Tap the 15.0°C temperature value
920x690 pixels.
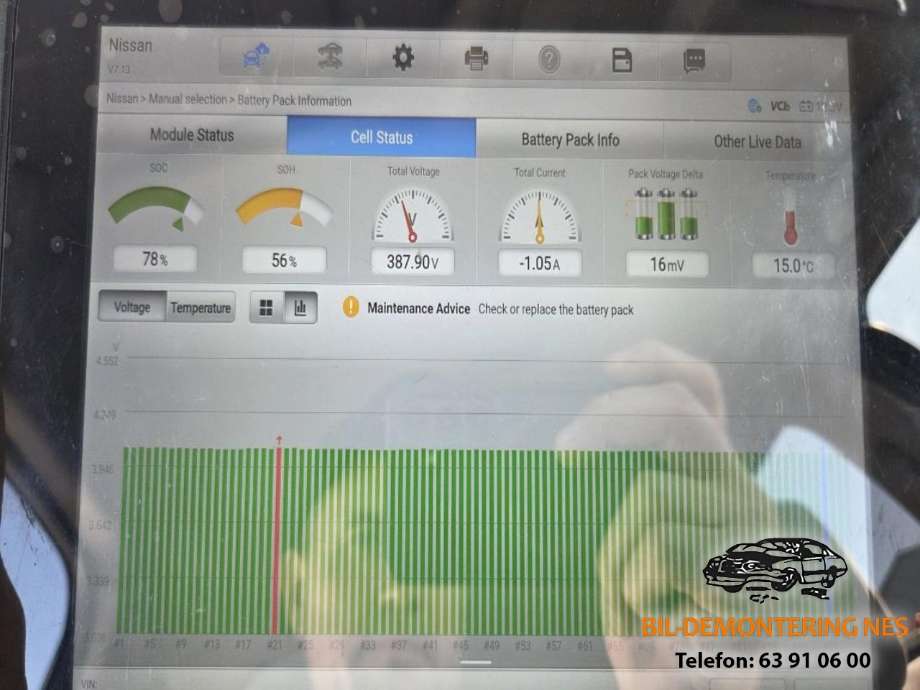793,266
